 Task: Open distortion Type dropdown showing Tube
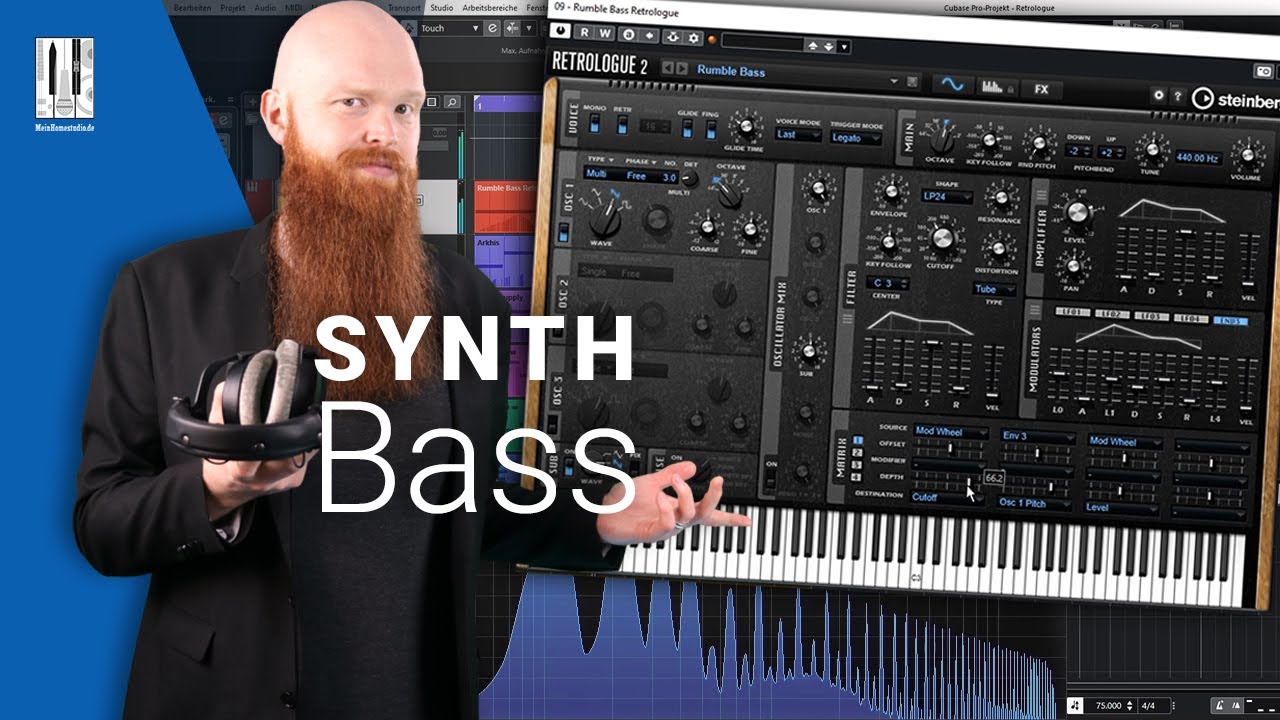click(994, 290)
